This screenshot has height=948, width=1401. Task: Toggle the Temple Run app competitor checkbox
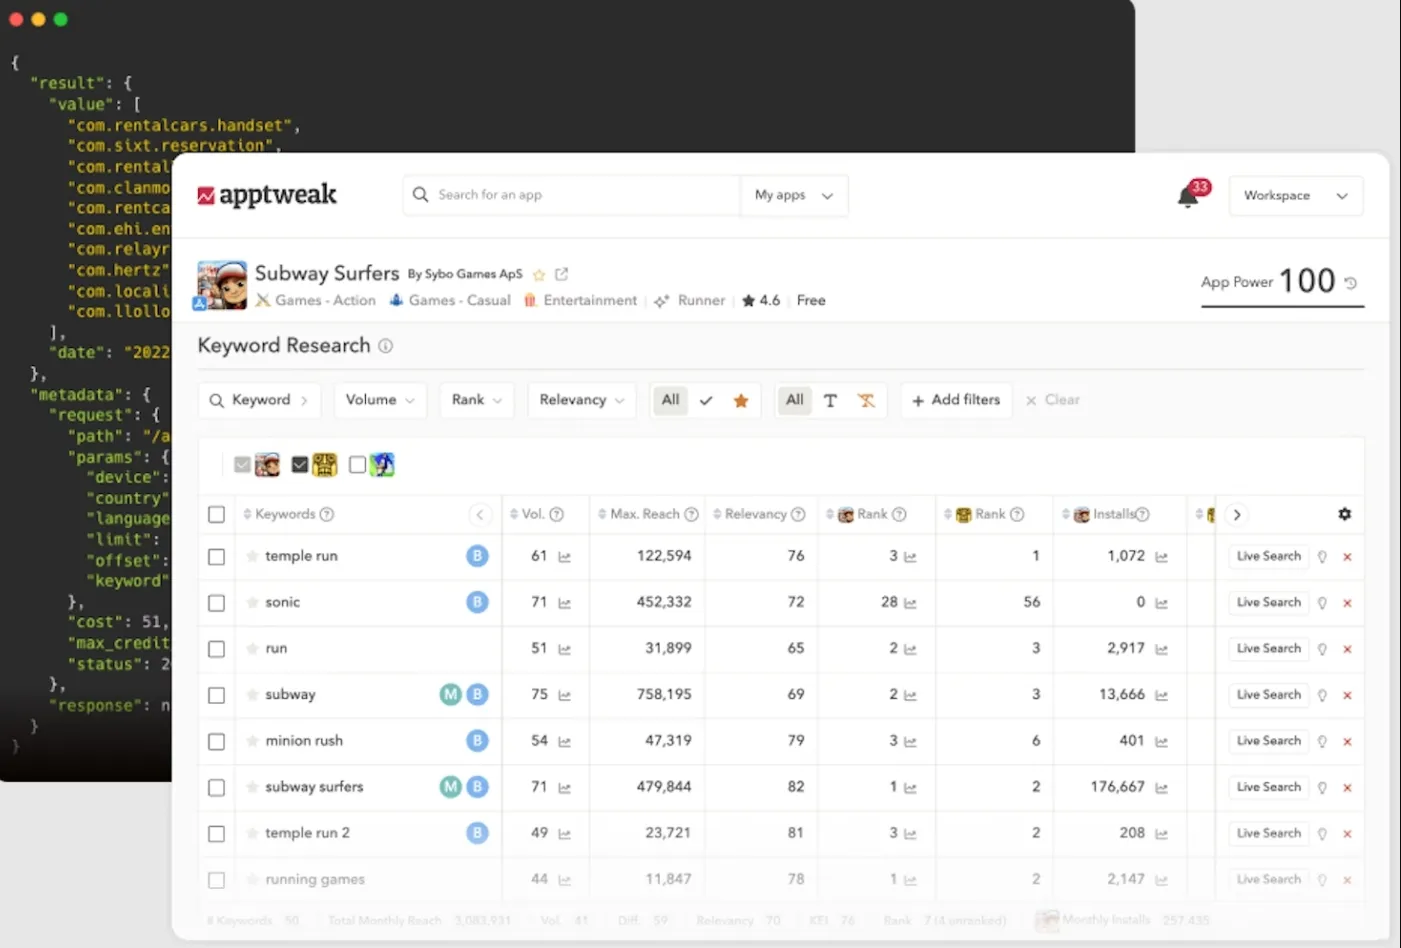pos(300,465)
